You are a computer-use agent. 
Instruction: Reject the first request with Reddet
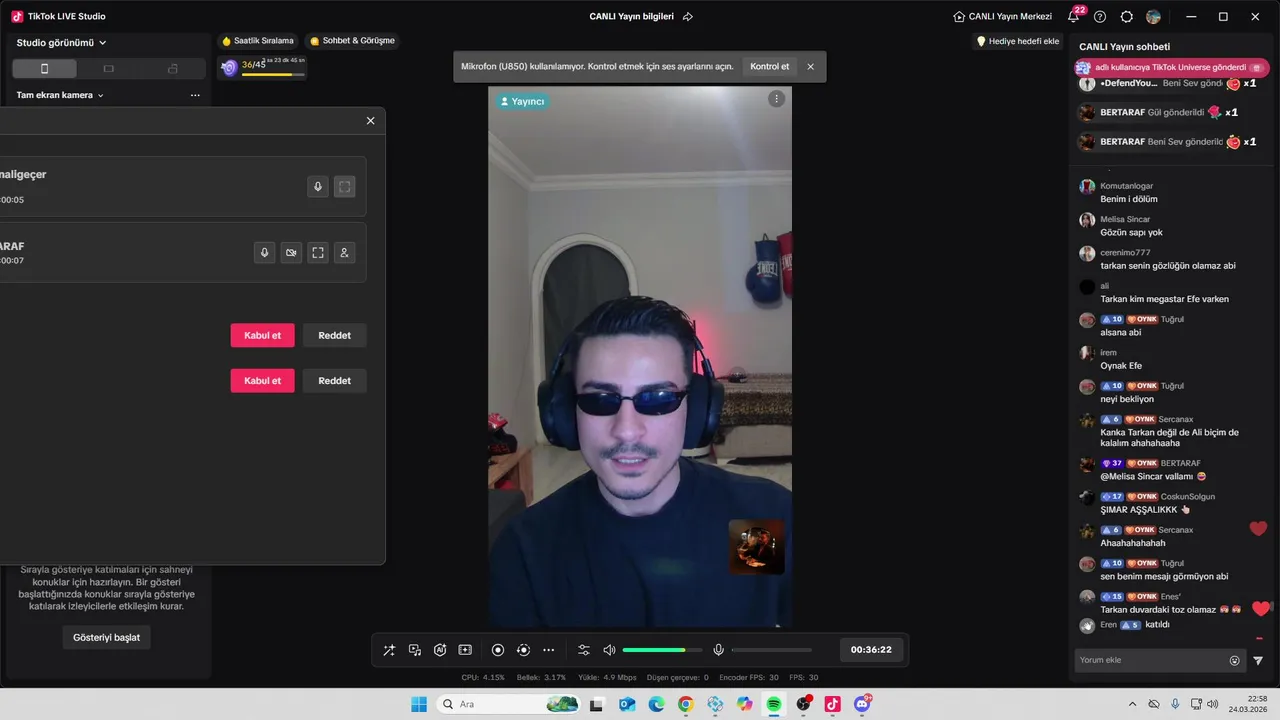click(x=334, y=335)
